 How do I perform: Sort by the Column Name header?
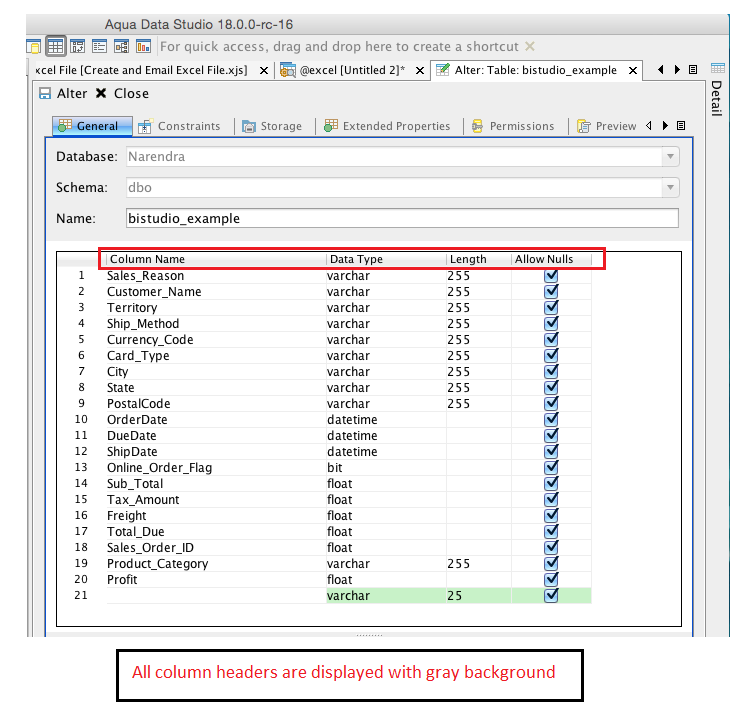click(216, 259)
